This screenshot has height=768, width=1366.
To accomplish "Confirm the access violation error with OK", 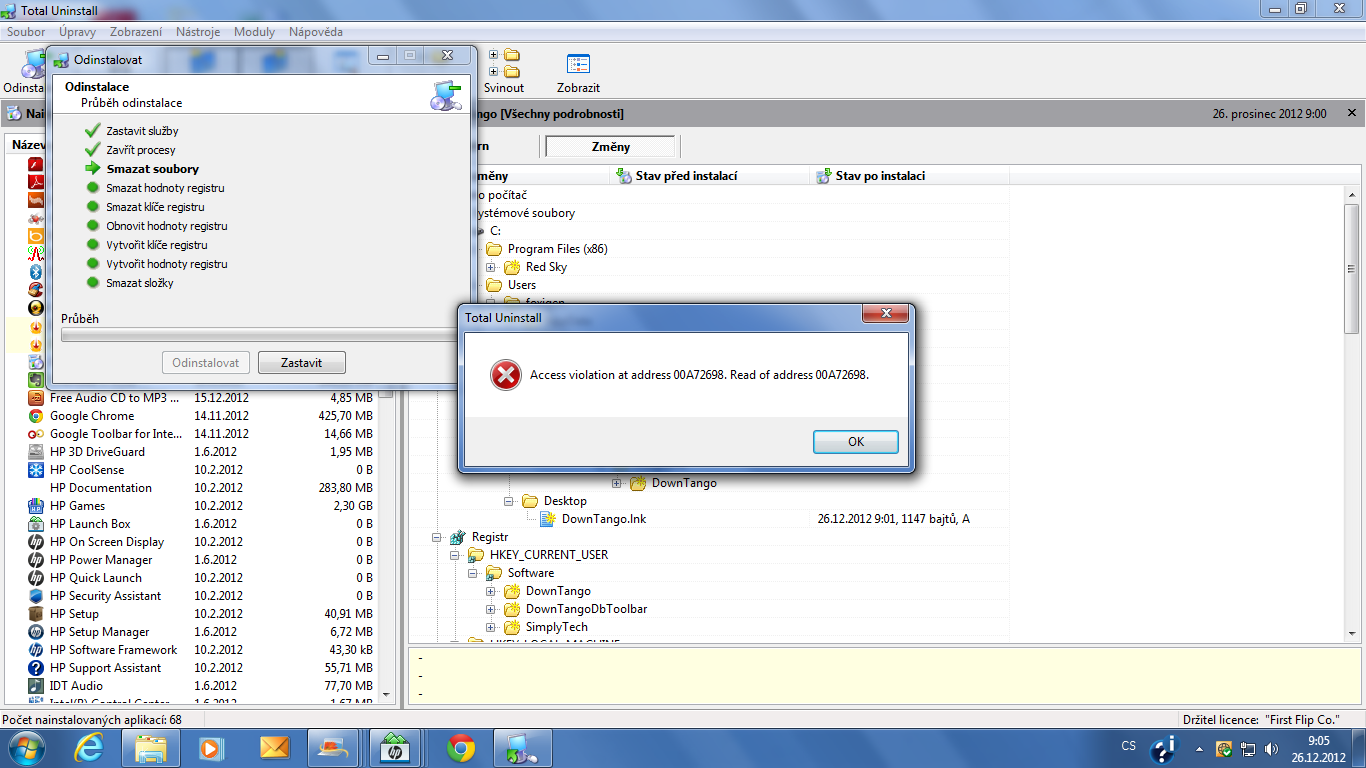I will pos(856,442).
